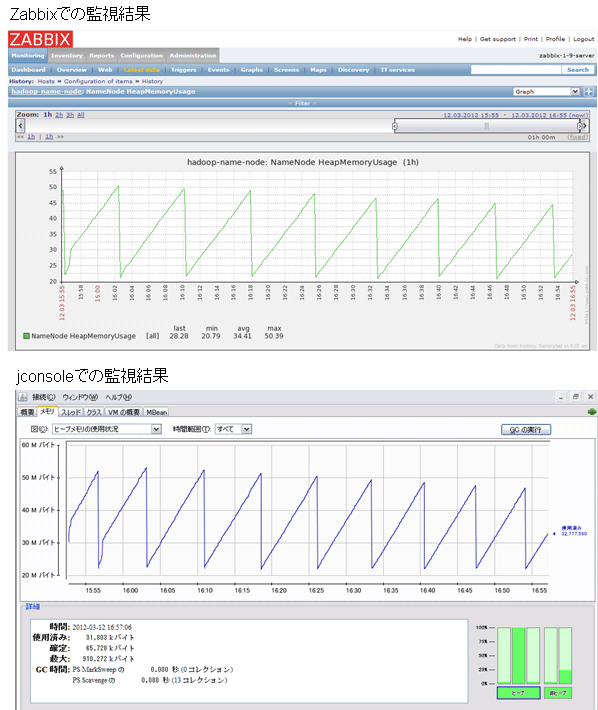This screenshot has height=710, width=598.
Task: Click the hadoop-name-node host link
Action: click(47, 91)
